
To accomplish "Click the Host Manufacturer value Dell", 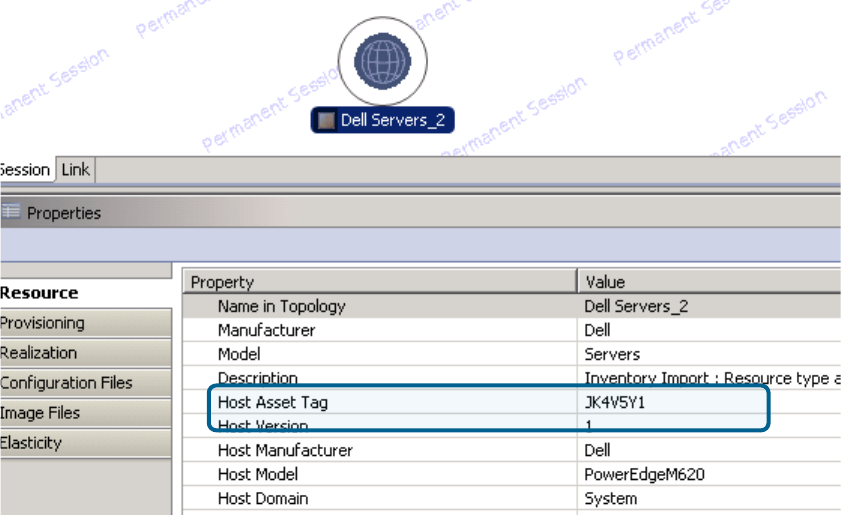I will coord(597,451).
